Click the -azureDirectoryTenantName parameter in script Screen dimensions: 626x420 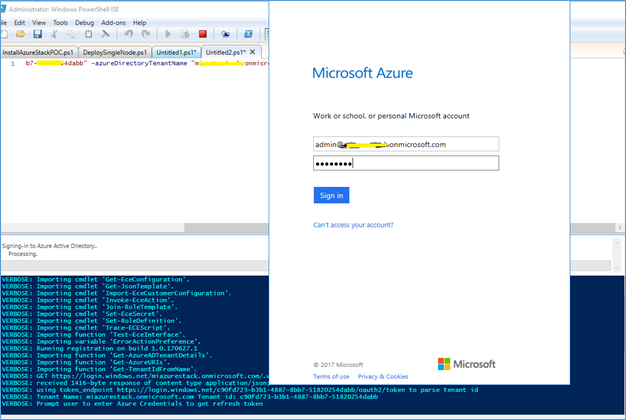(139, 63)
